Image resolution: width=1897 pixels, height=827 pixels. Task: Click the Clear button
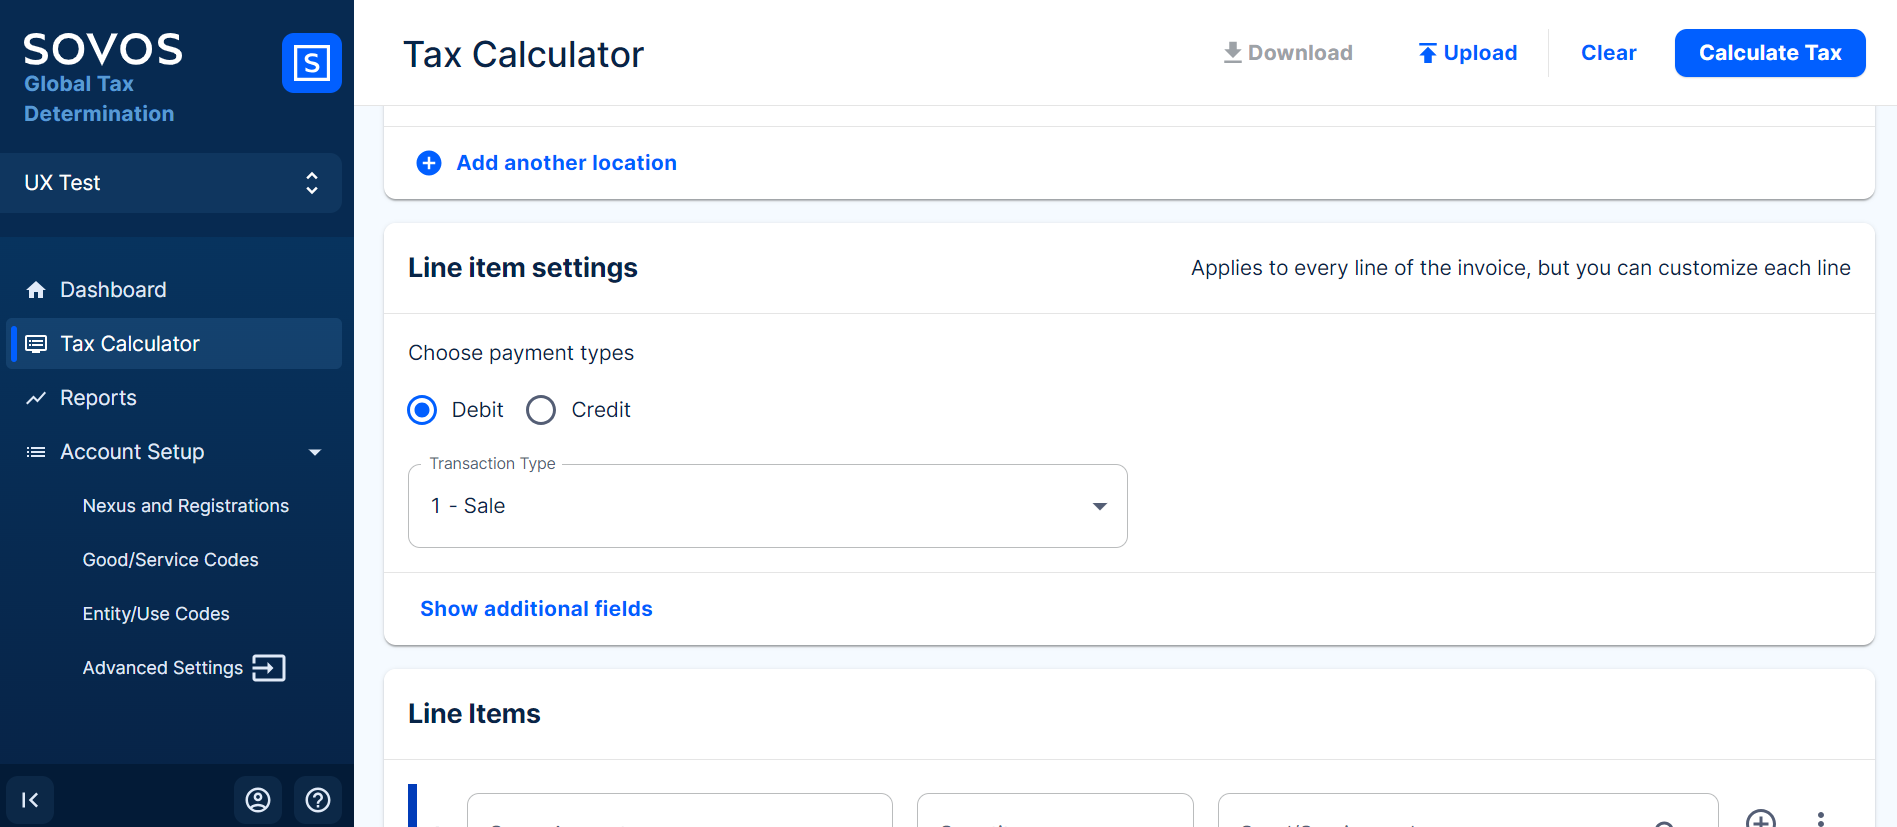1608,53
